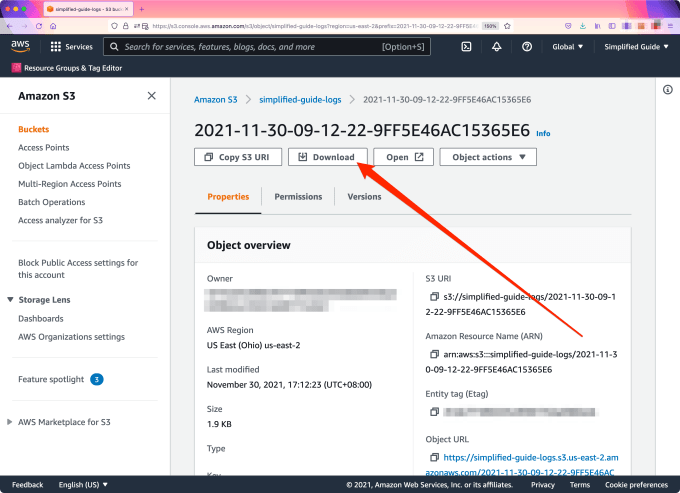
Task: Open Feature spotlight
Action: [51, 379]
